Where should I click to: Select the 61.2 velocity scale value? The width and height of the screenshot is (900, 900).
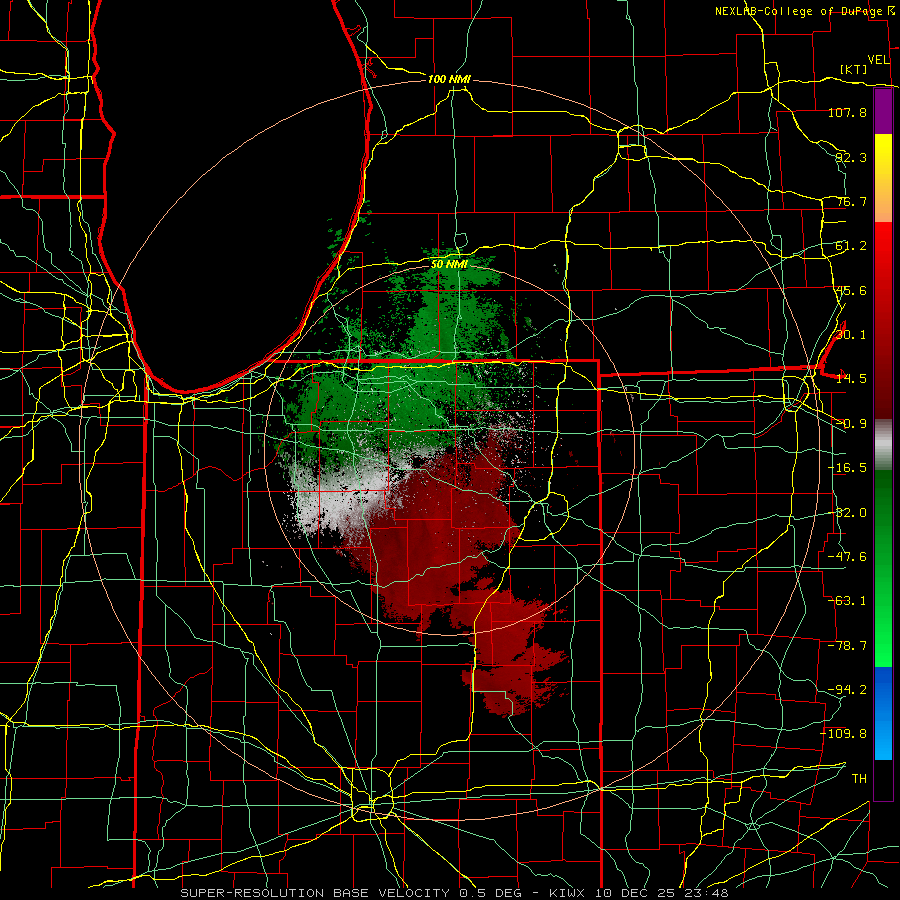(851, 246)
